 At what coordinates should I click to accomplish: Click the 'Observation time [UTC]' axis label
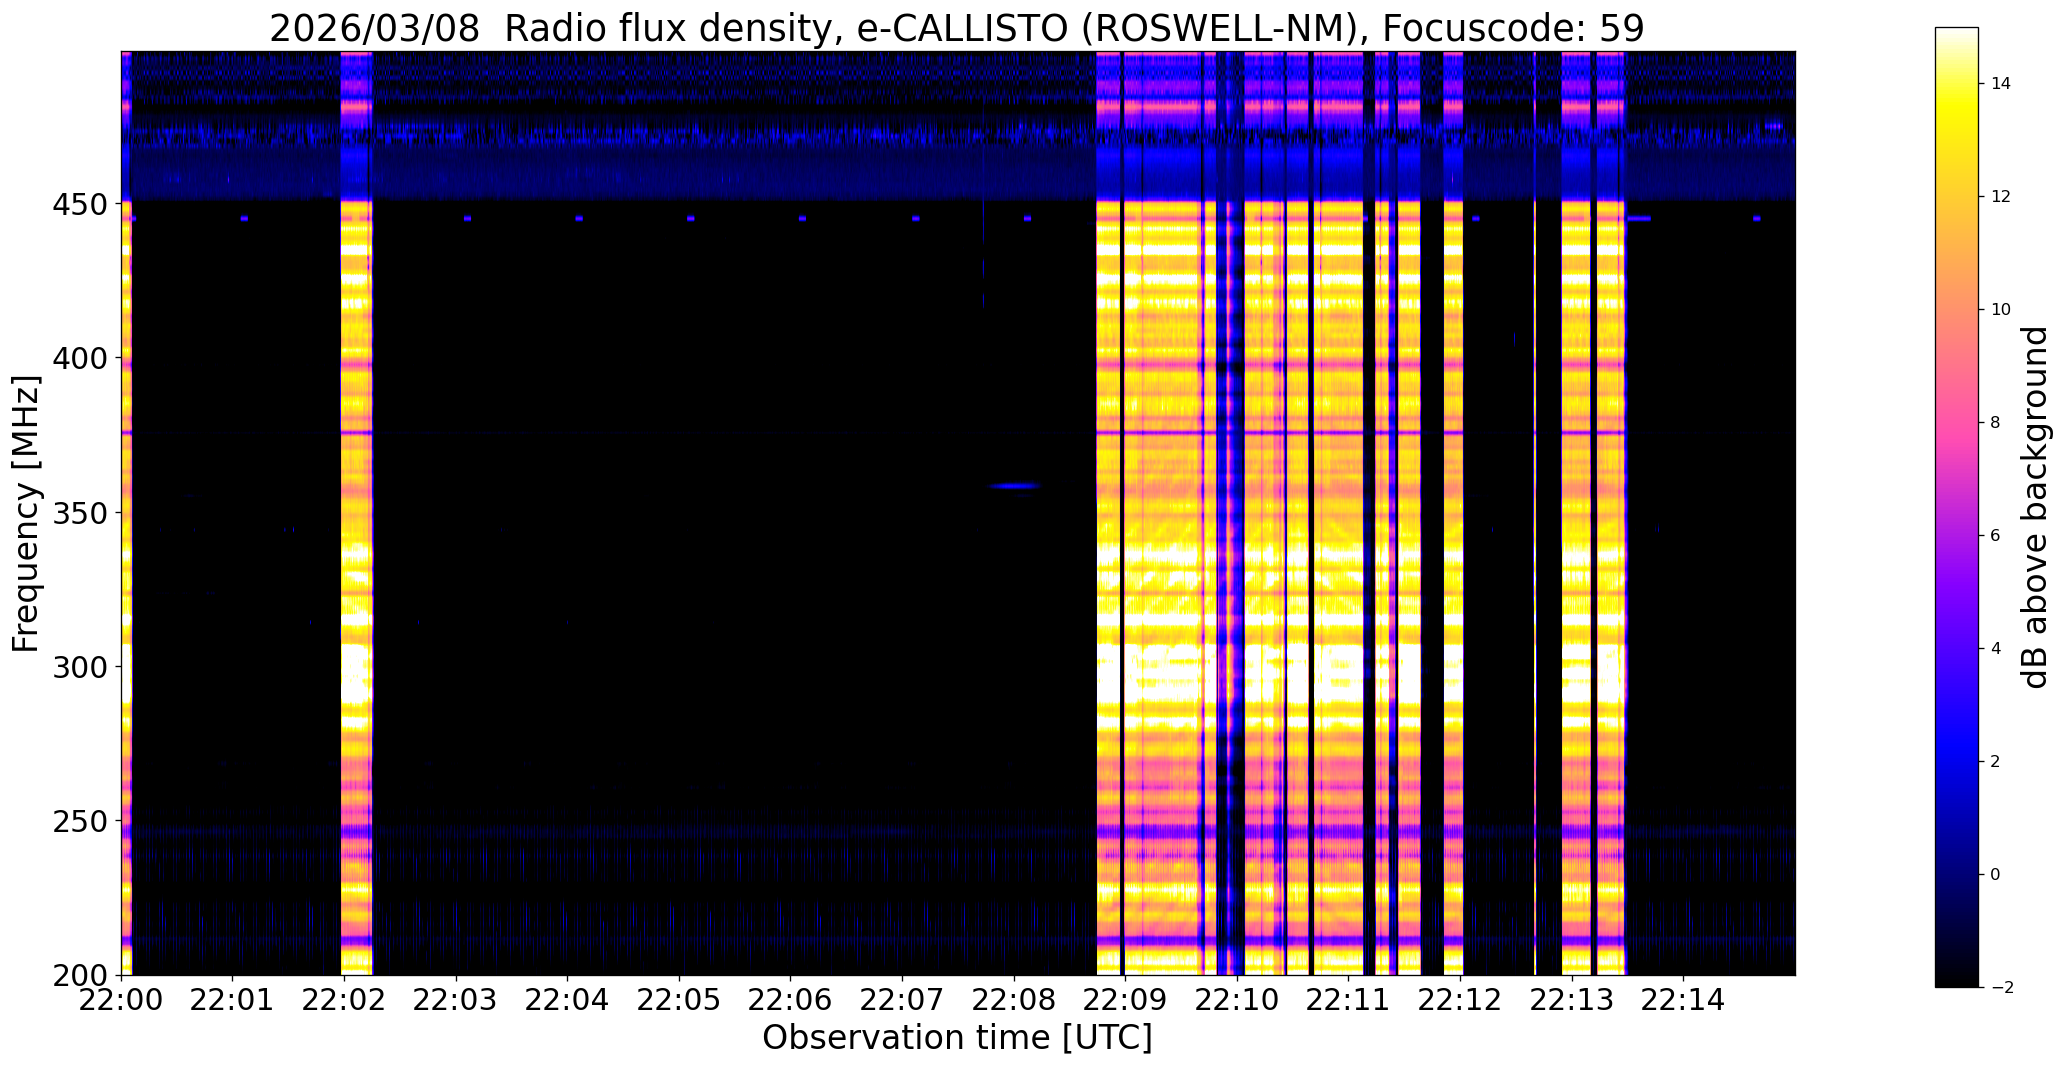[x=957, y=1038]
